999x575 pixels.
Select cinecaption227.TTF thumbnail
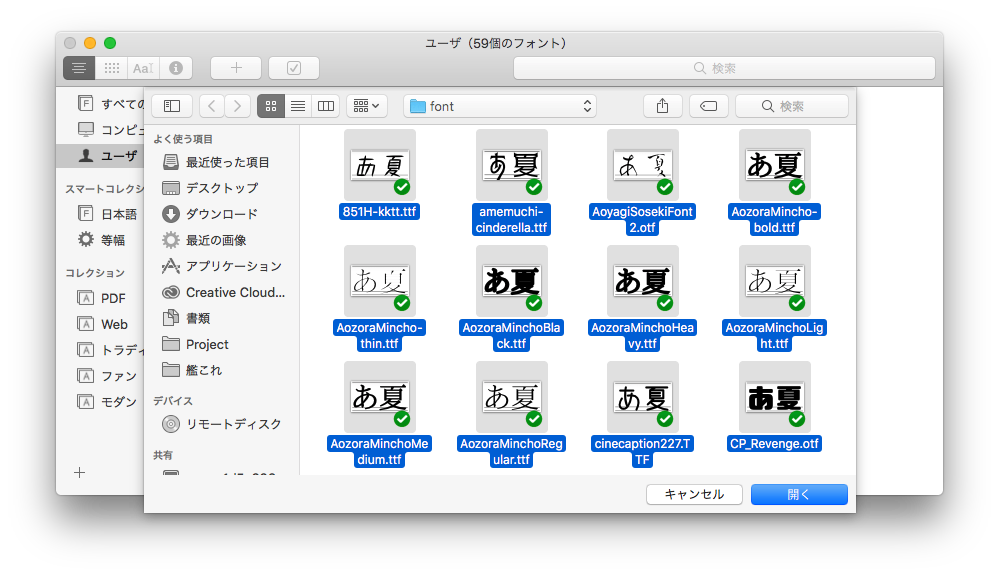pyautogui.click(x=643, y=397)
